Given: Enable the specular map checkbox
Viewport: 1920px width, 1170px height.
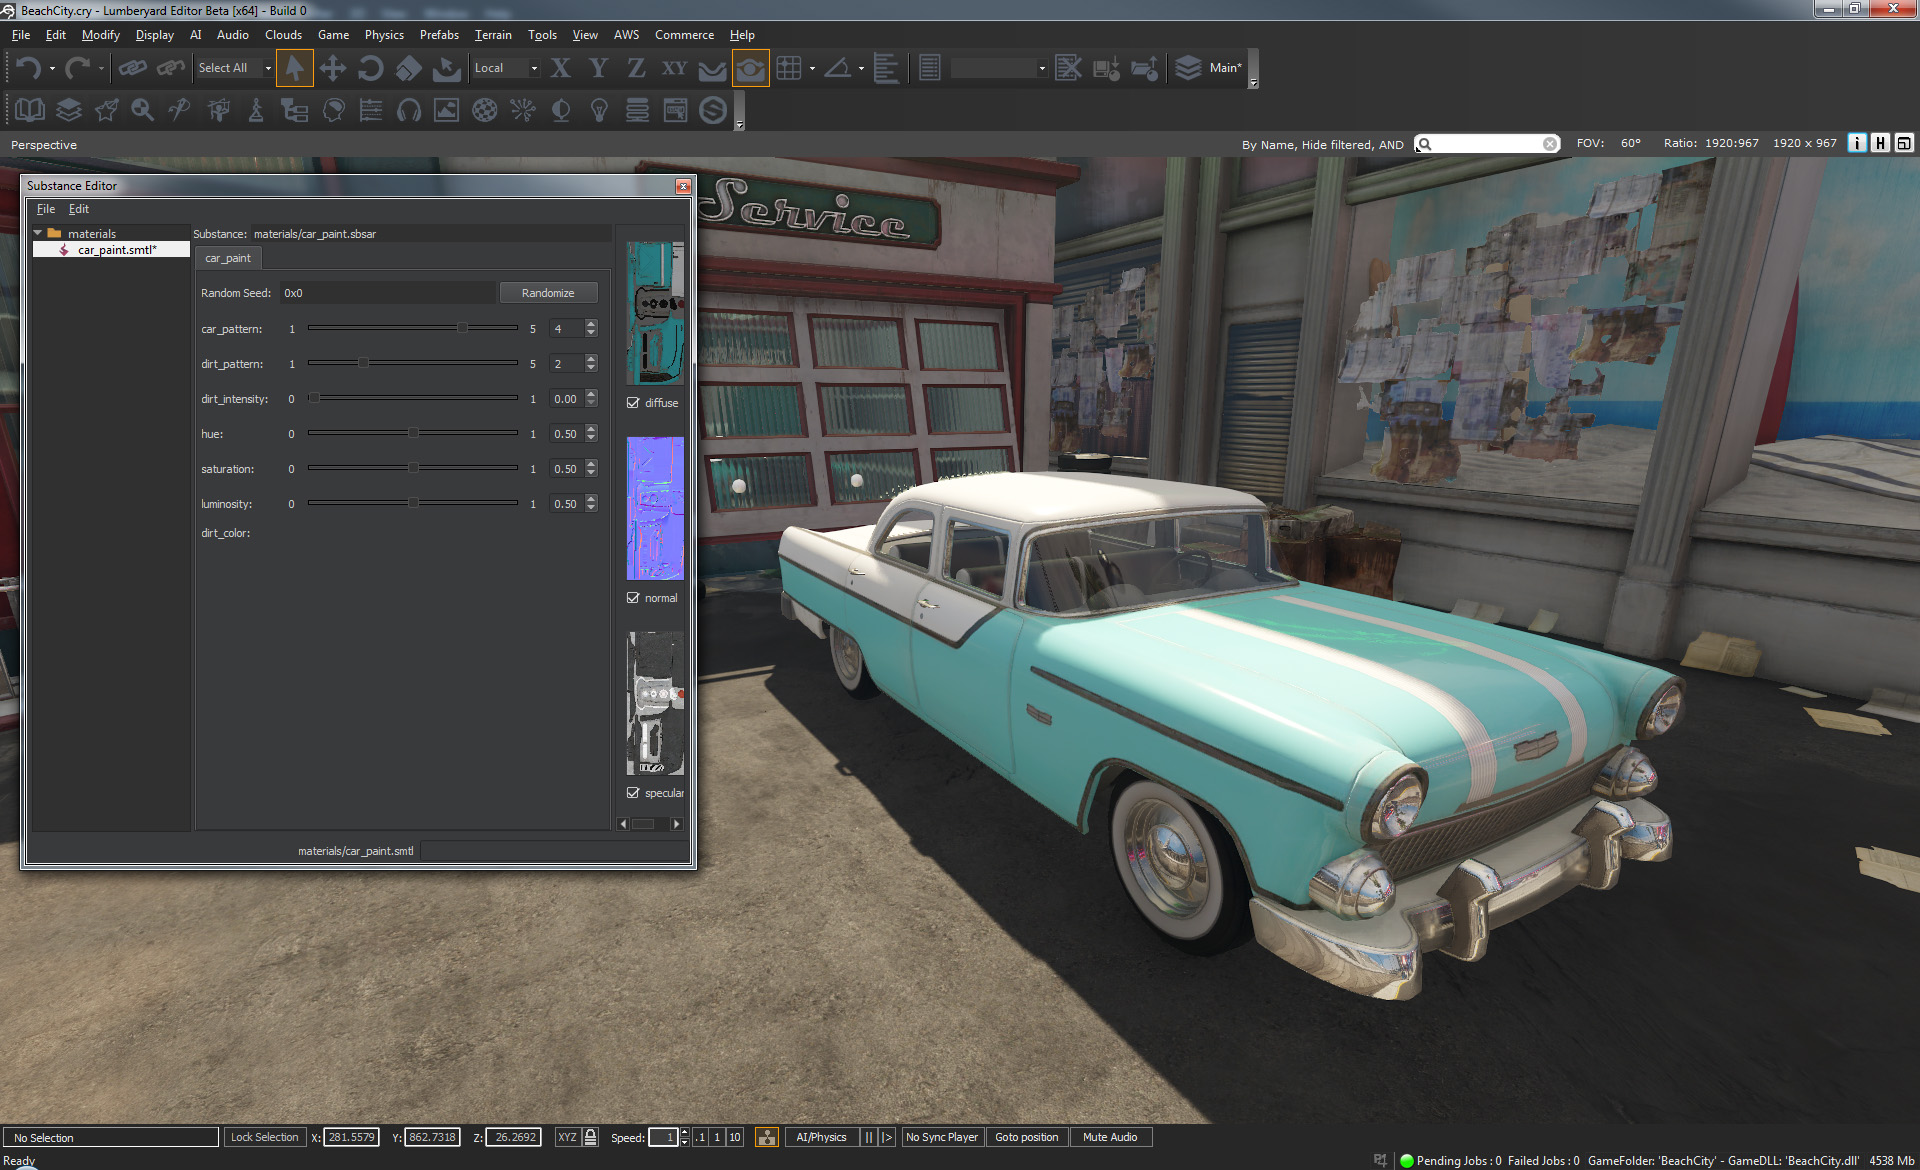Looking at the screenshot, I should [x=634, y=793].
